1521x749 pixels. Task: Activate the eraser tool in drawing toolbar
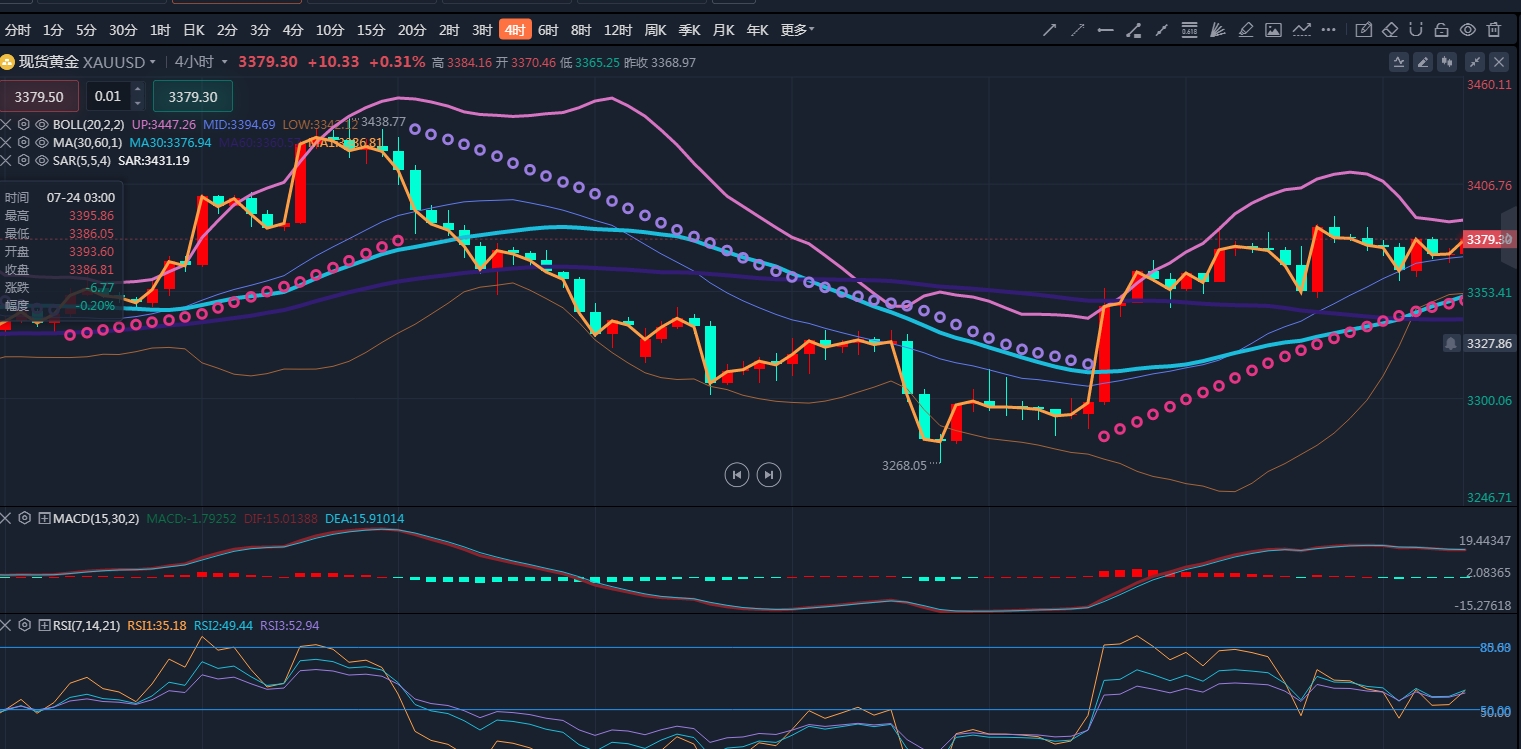1390,30
